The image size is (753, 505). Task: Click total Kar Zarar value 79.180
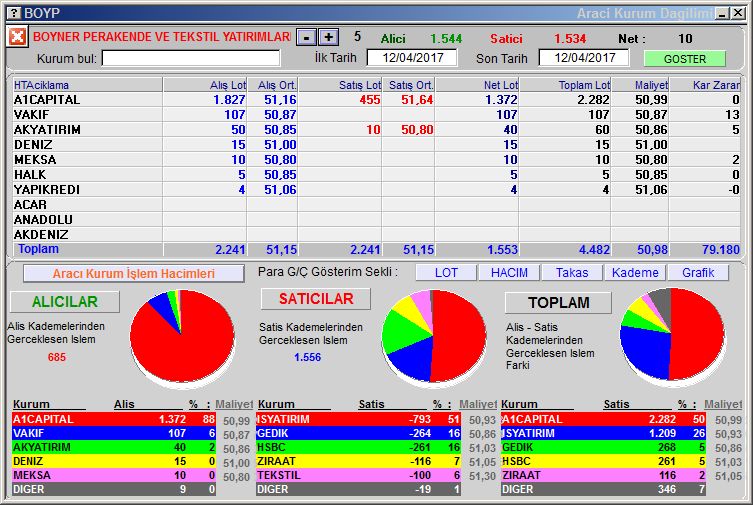click(x=721, y=250)
